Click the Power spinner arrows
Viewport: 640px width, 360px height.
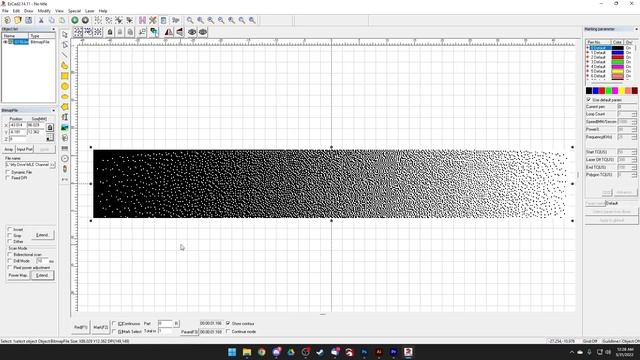634,129
